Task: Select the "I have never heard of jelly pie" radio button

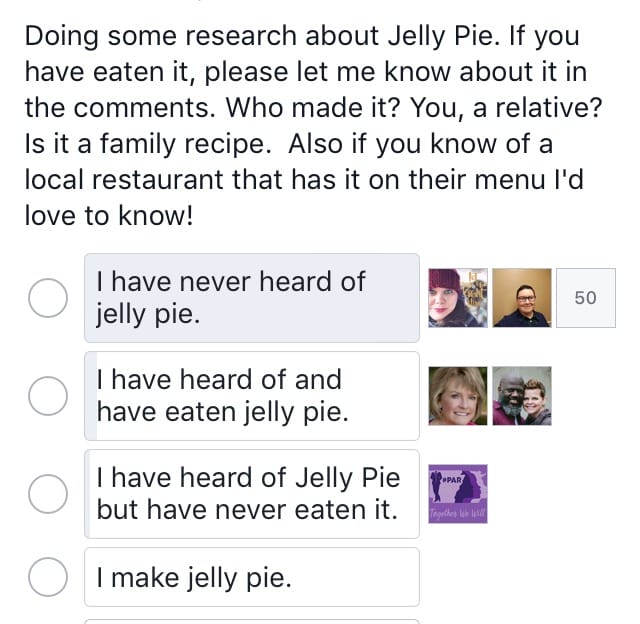Action: [47, 298]
